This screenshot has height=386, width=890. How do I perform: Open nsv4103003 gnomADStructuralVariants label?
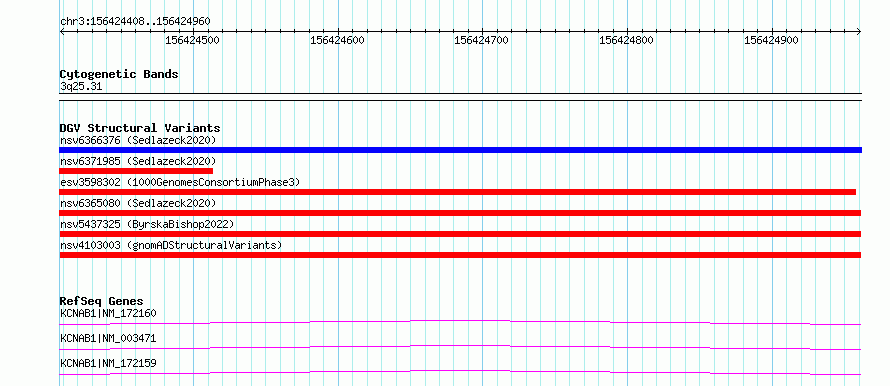click(171, 245)
